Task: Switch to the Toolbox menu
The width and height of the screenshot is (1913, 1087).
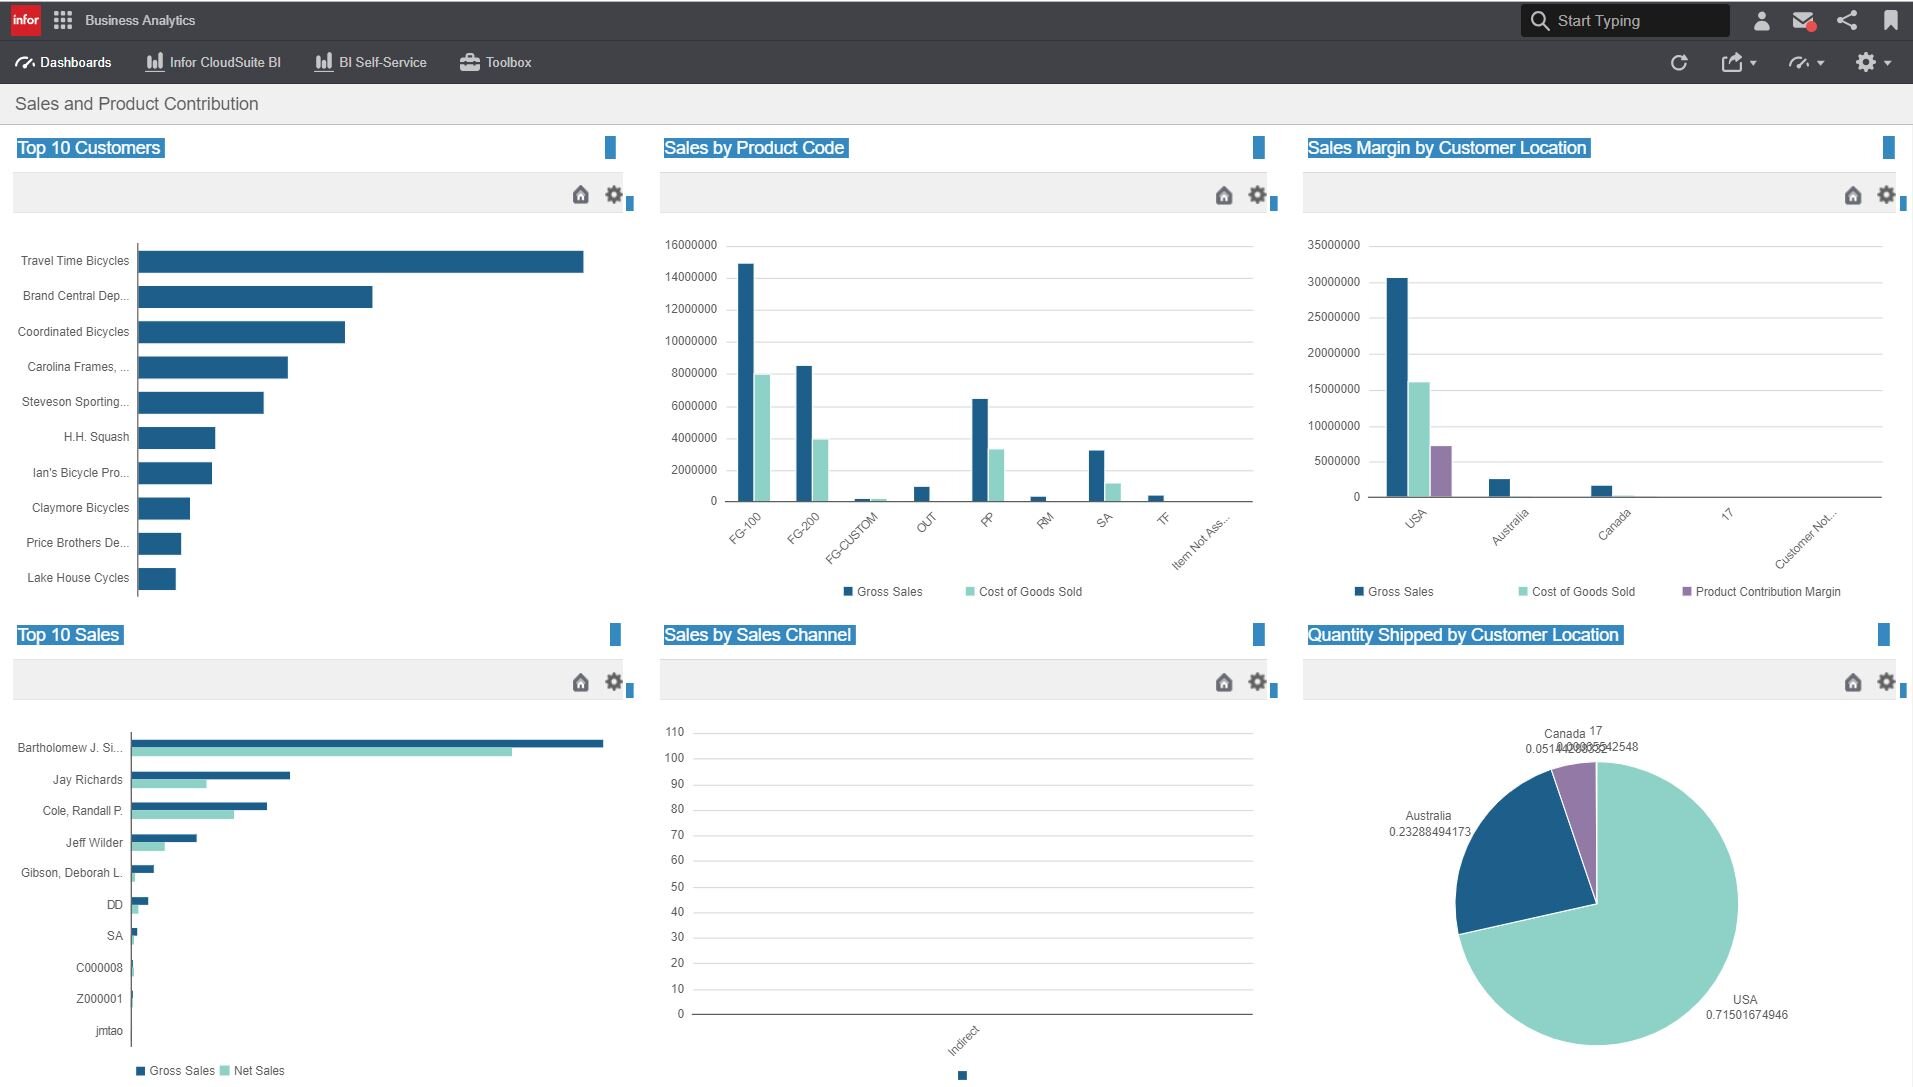Action: 496,63
